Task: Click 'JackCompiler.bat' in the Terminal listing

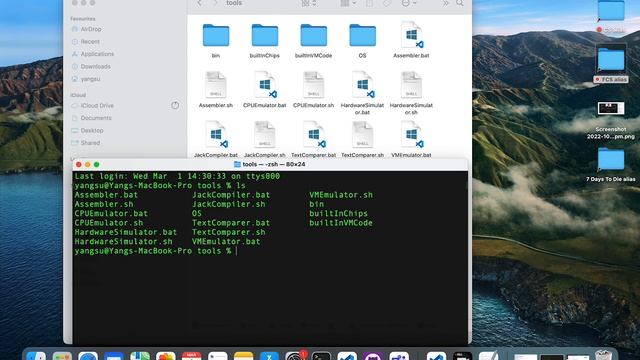Action: point(231,195)
